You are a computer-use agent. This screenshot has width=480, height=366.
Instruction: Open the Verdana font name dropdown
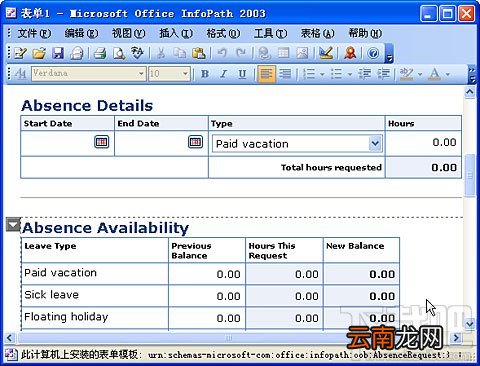click(x=141, y=74)
